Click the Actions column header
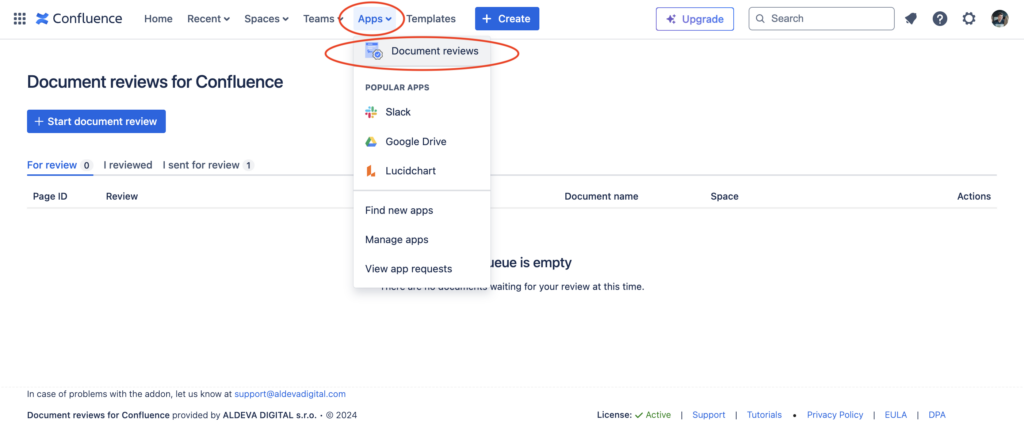 (x=974, y=197)
